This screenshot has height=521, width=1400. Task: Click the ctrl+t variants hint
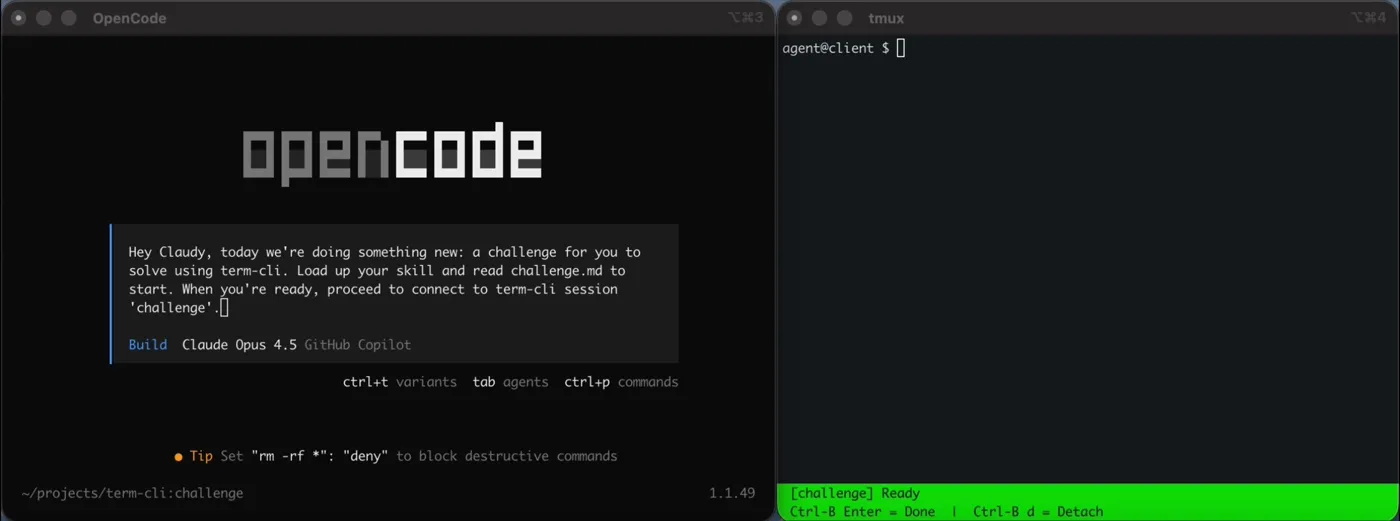pyautogui.click(x=400, y=382)
